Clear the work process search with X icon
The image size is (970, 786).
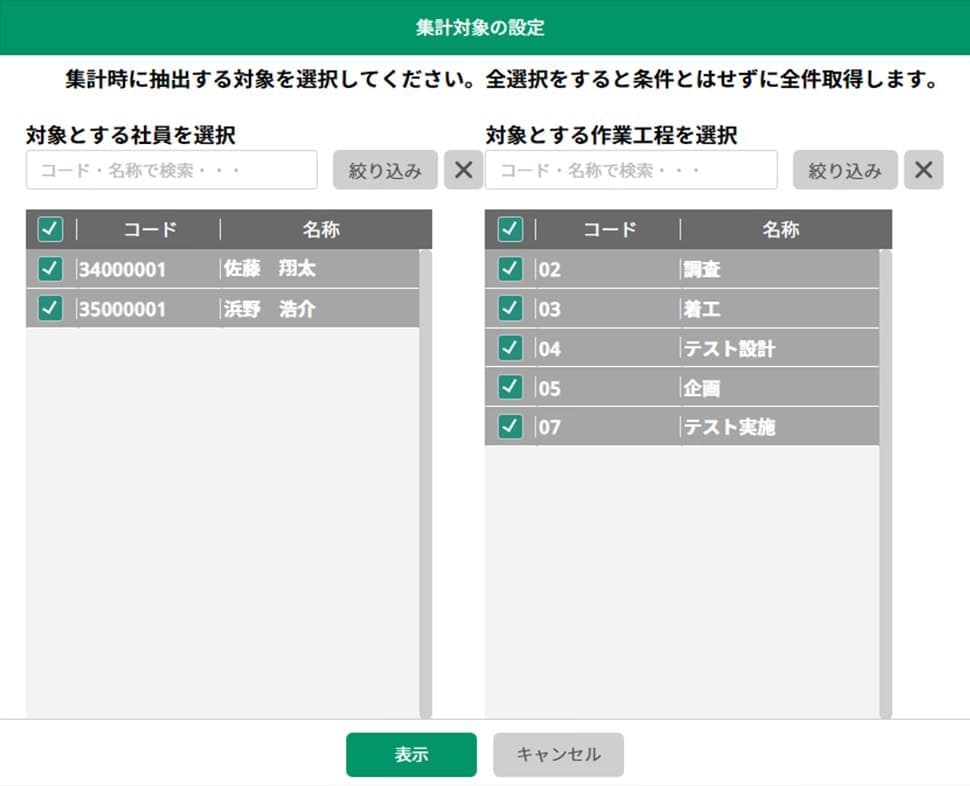pos(923,170)
